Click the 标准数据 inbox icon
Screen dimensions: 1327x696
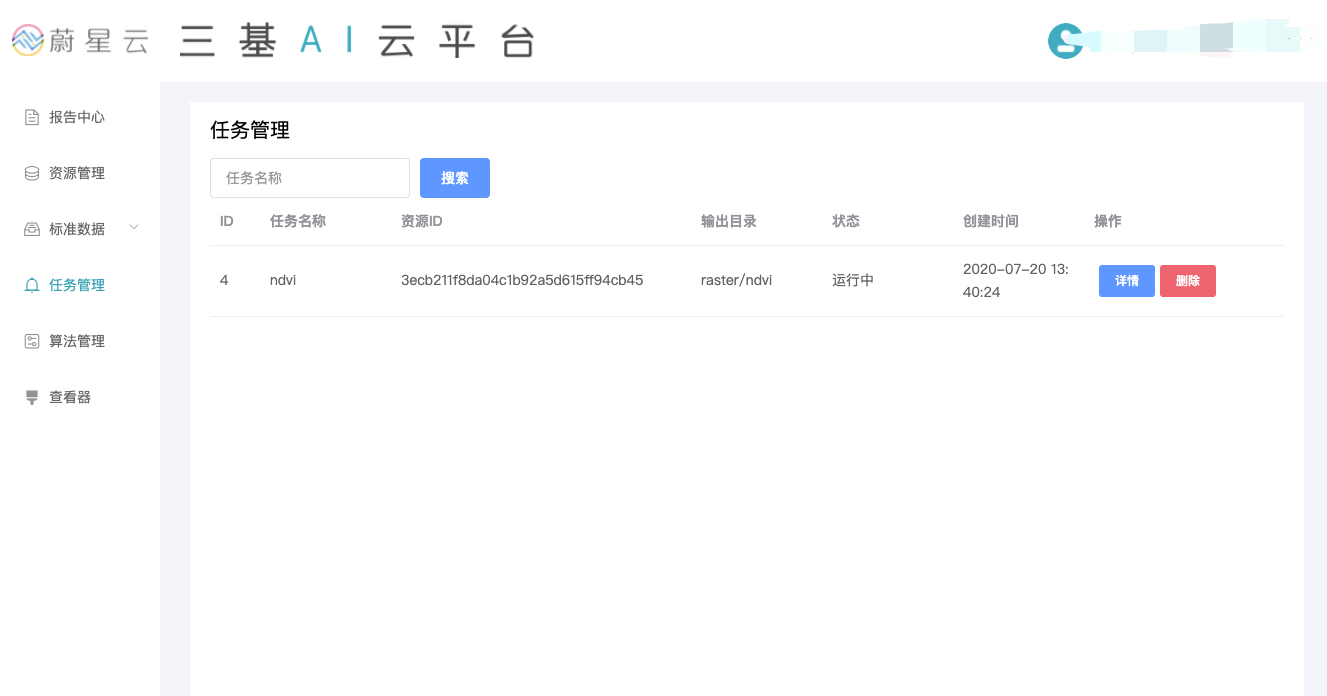(32, 229)
